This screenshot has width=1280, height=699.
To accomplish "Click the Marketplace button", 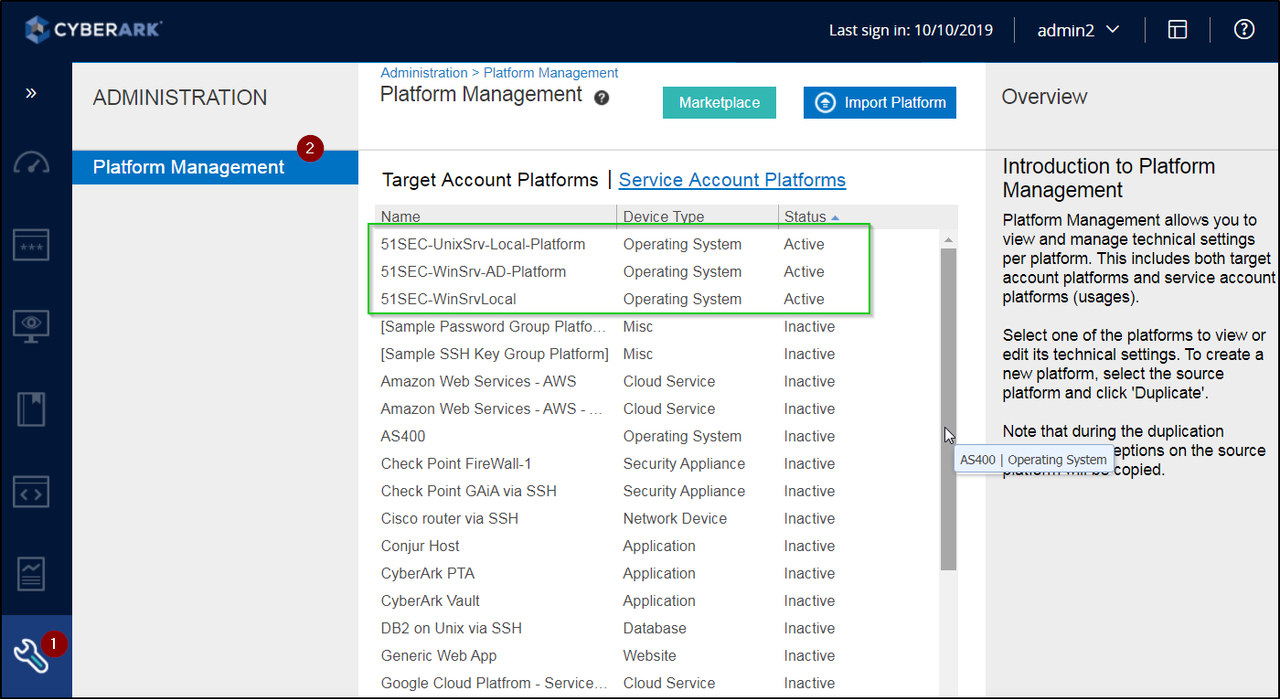I will tap(719, 102).
